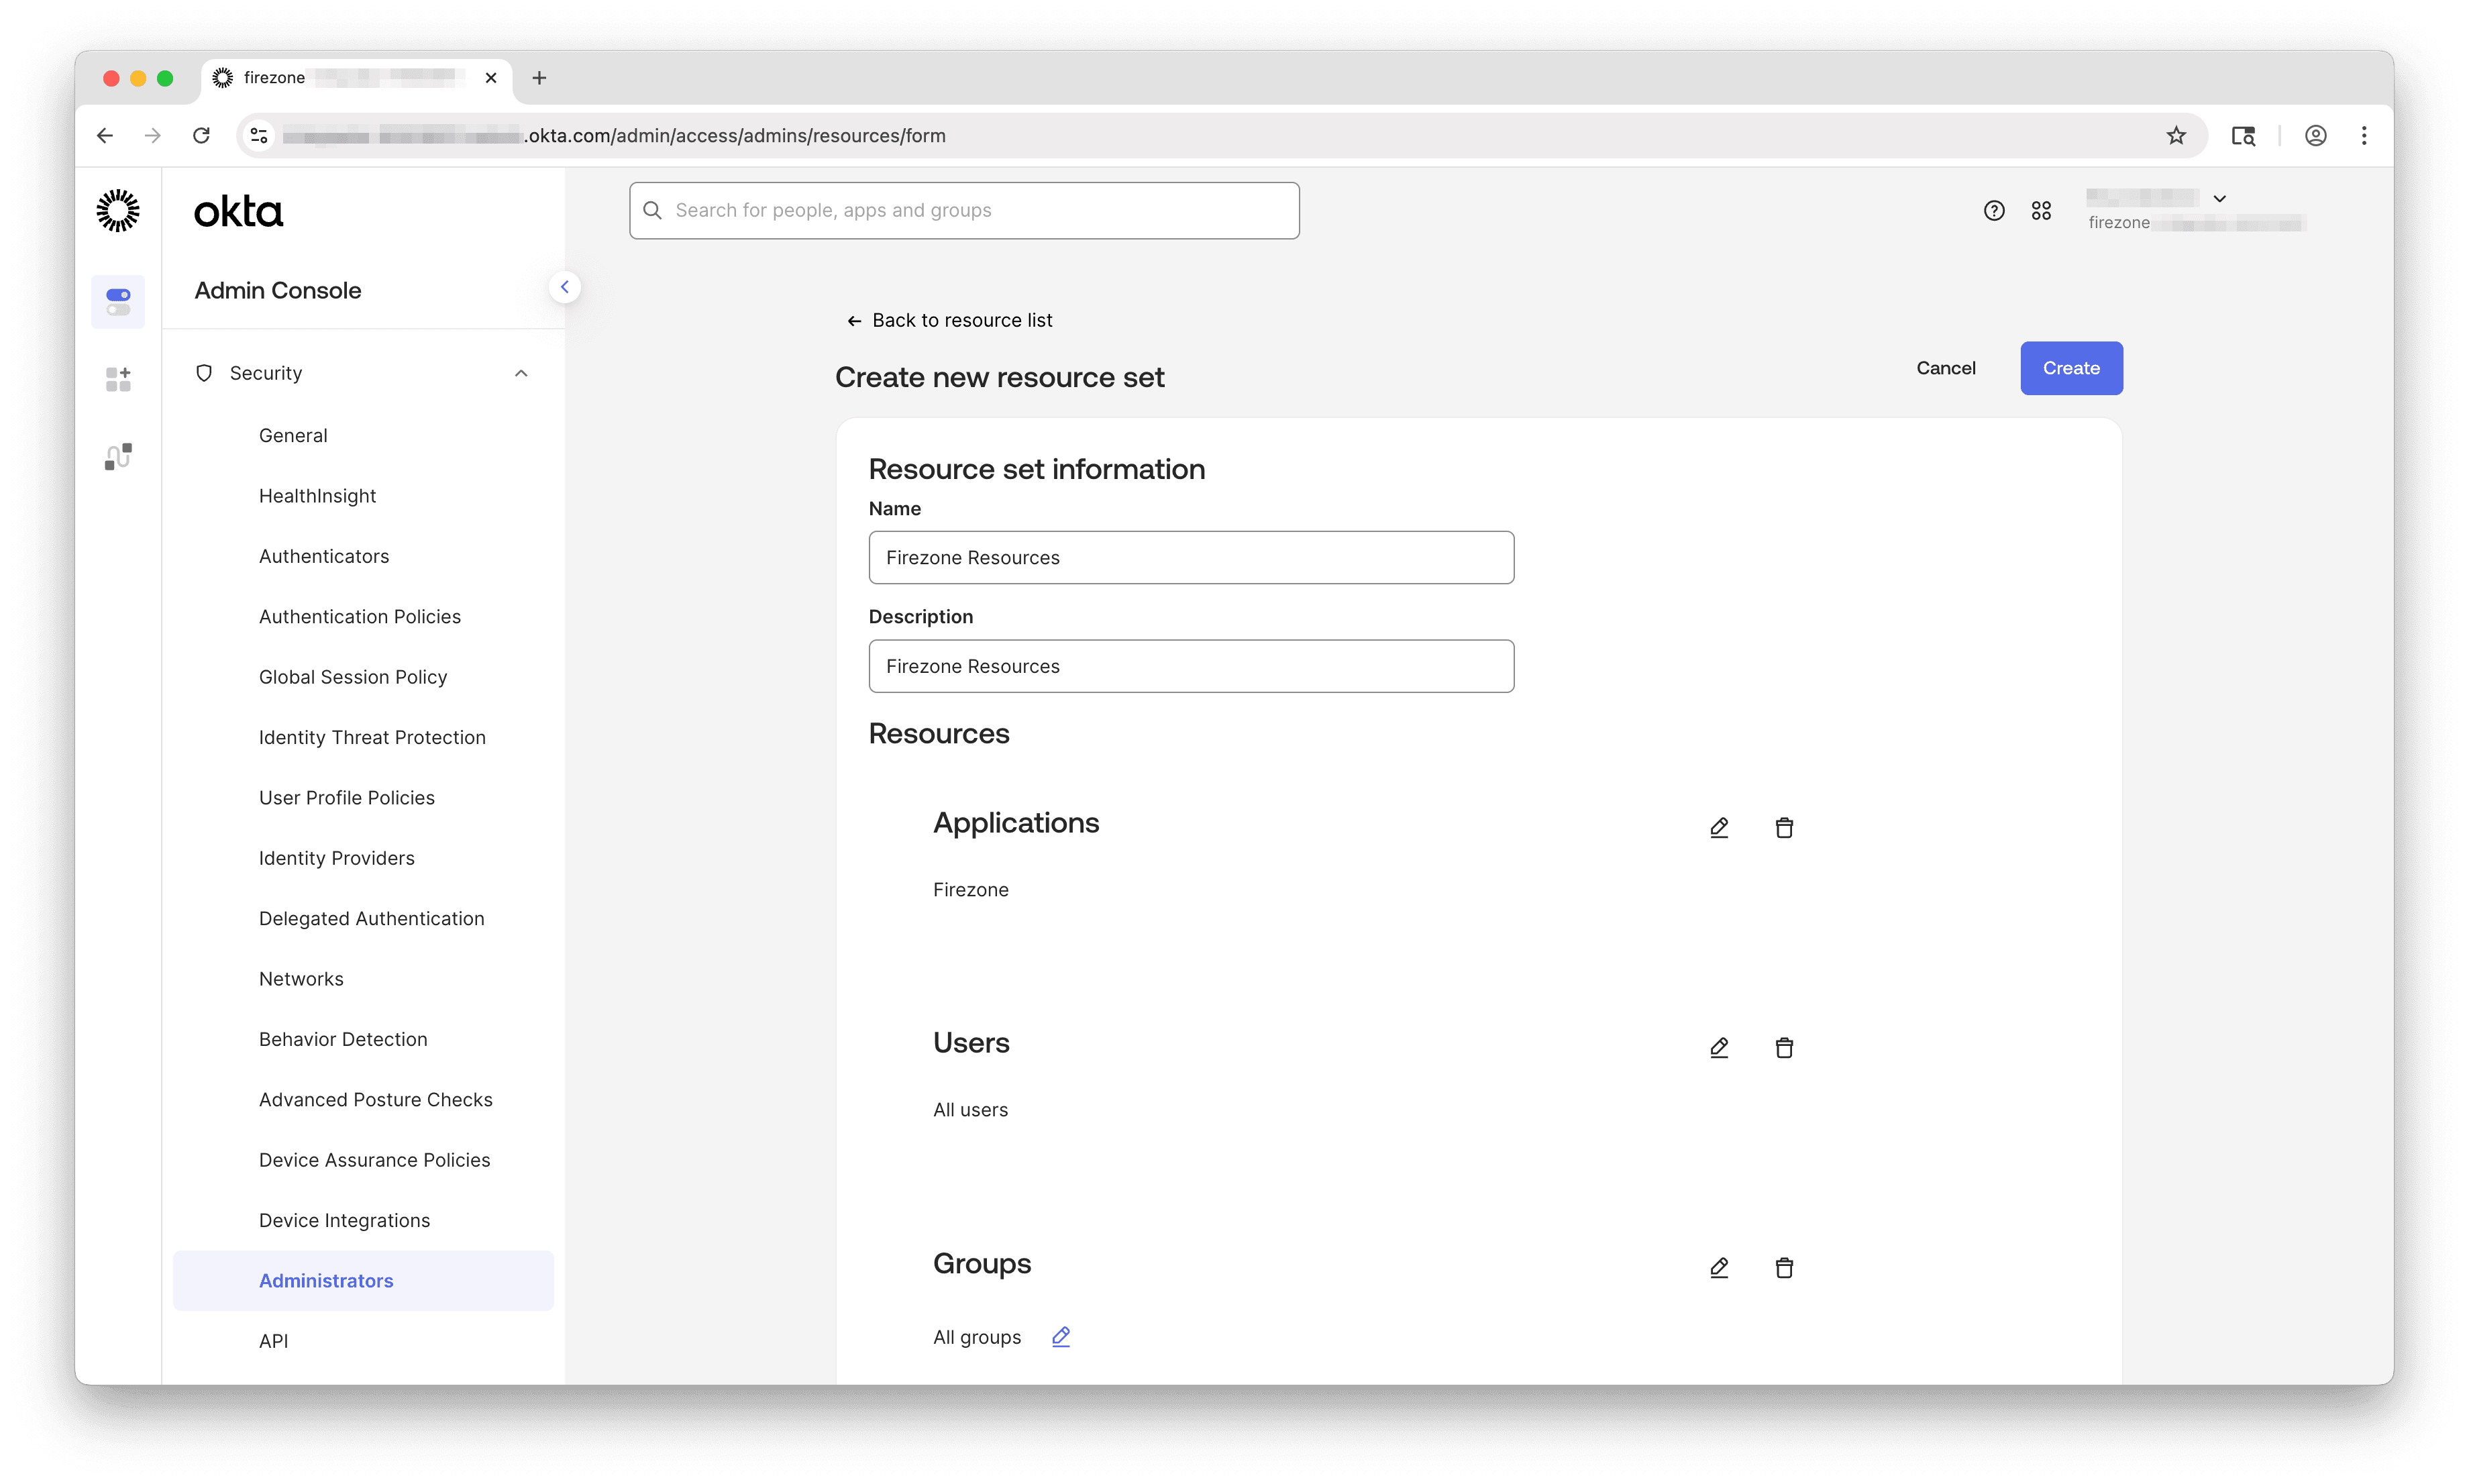Open the Help question mark icon
The width and height of the screenshot is (2469, 1484).
pyautogui.click(x=1994, y=210)
